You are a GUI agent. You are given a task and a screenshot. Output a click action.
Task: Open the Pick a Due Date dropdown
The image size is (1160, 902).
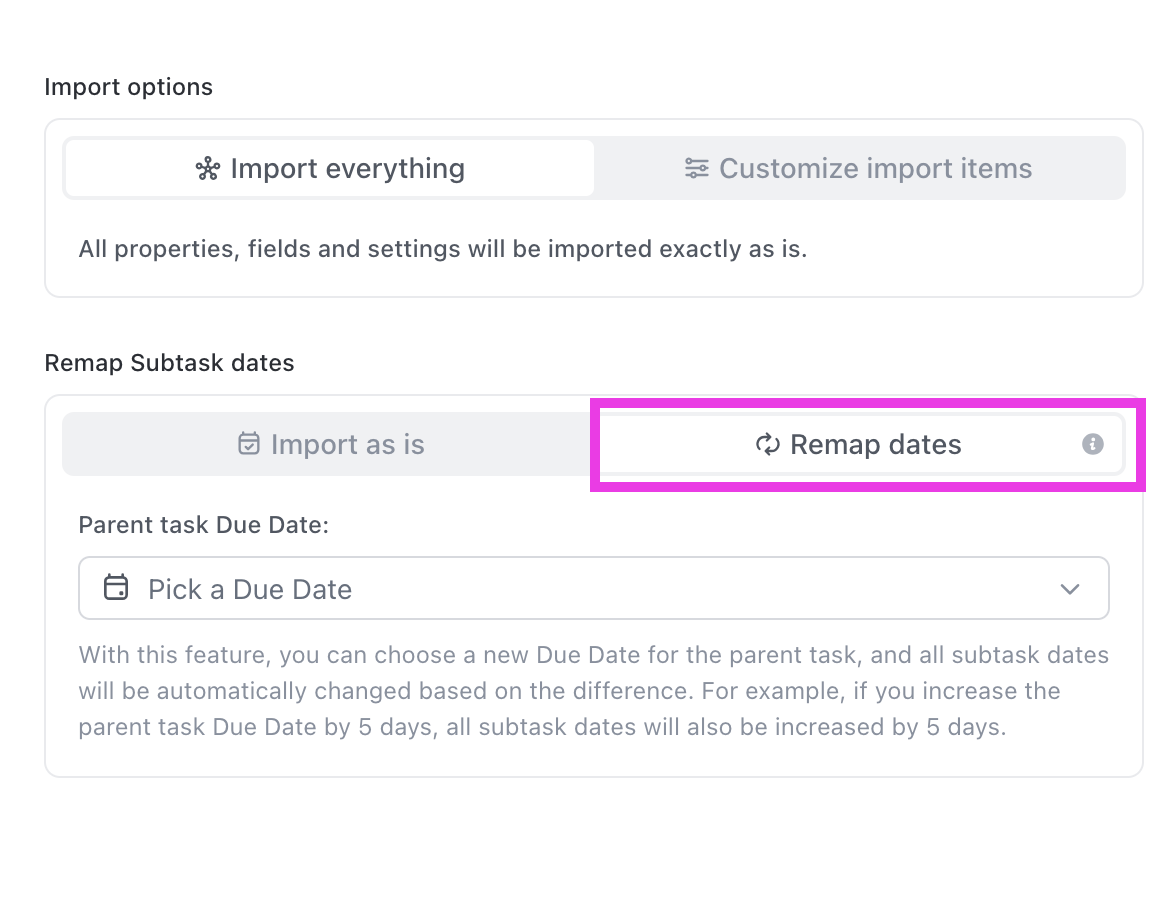point(593,588)
